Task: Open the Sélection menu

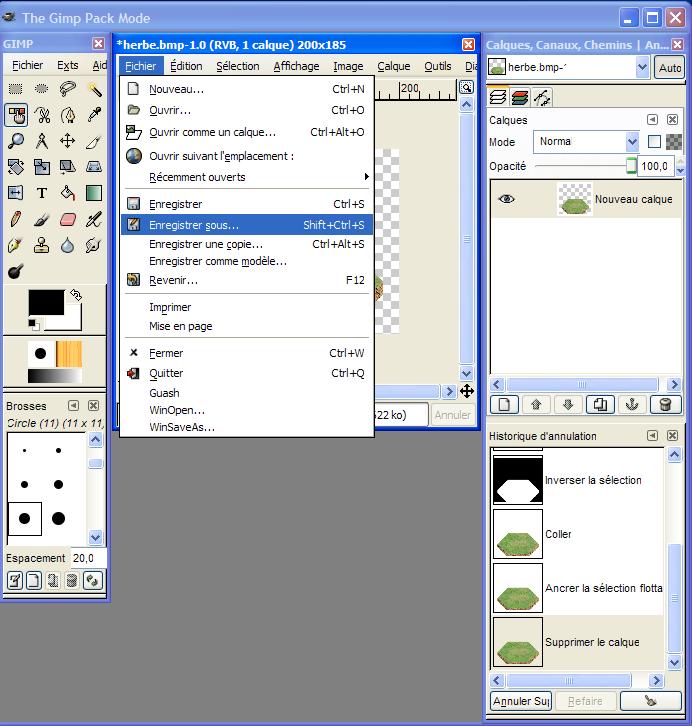Action: coord(237,66)
